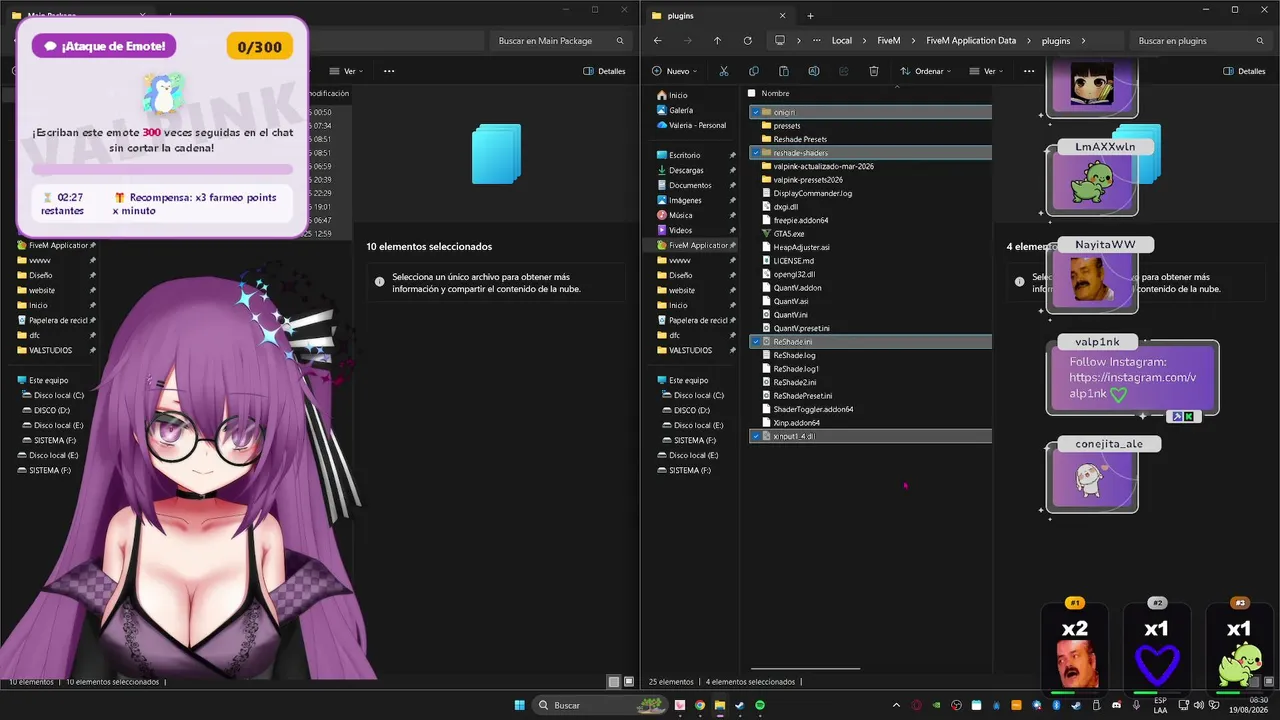Viewport: 1280px width, 720px height.
Task: Expand the chevron after FiveM in address bar
Action: [x=914, y=41]
